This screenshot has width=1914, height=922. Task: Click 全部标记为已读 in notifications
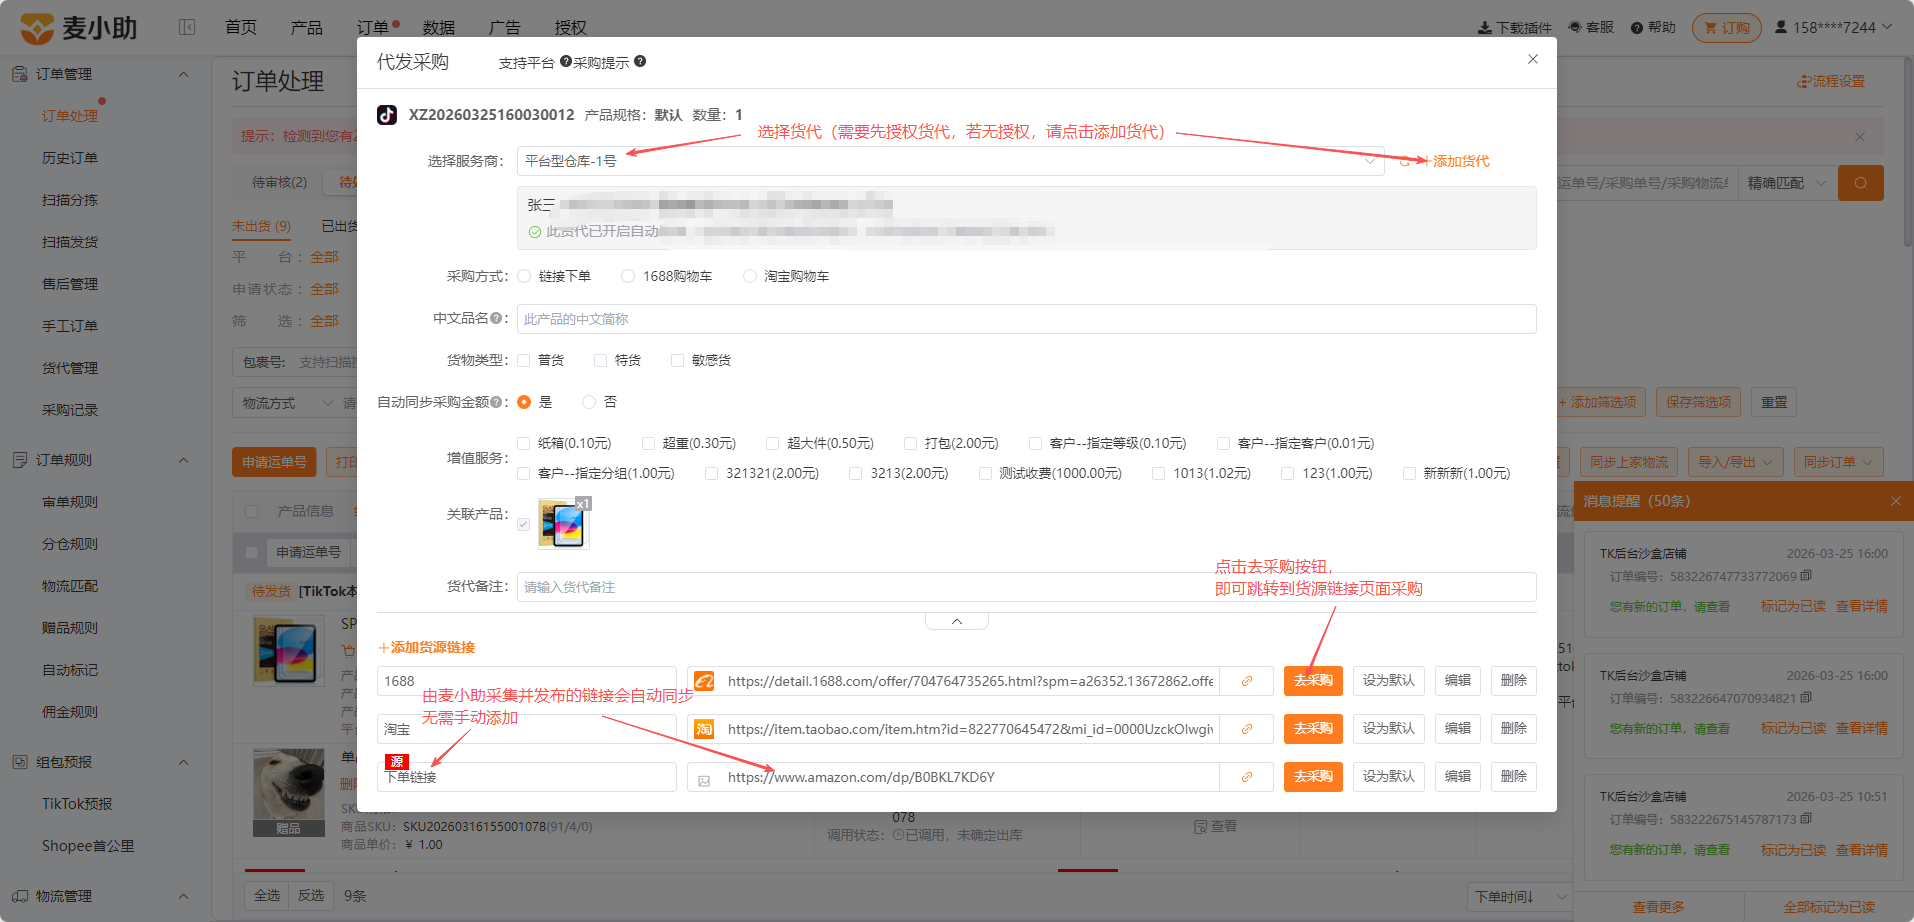tap(1829, 907)
